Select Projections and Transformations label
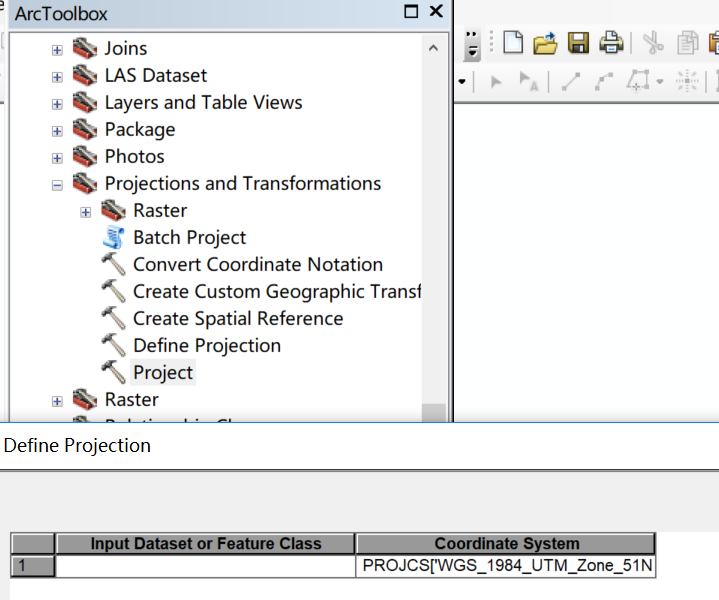This screenshot has height=600, width=719. click(x=243, y=184)
